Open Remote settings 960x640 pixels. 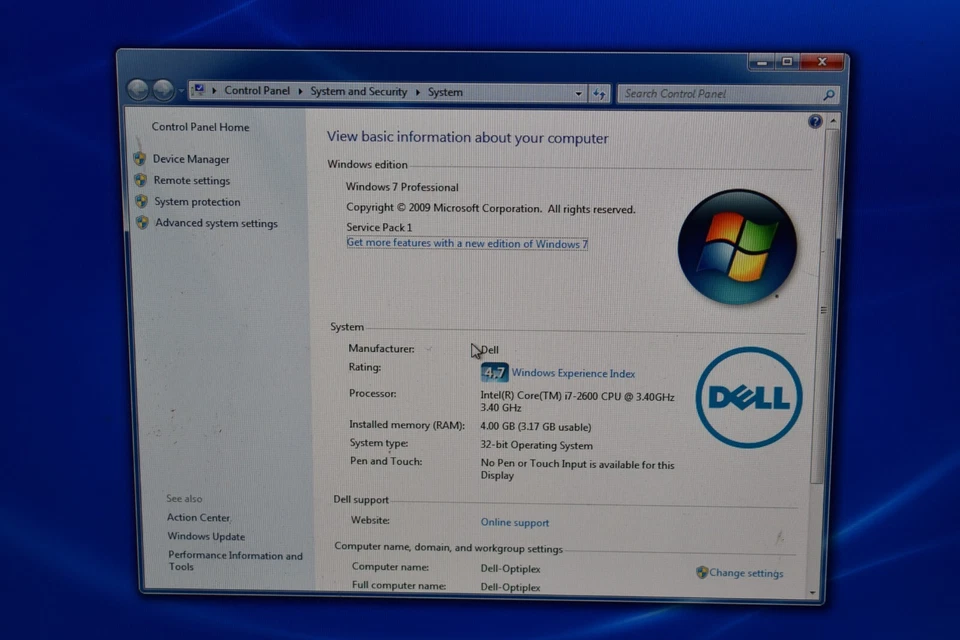192,180
